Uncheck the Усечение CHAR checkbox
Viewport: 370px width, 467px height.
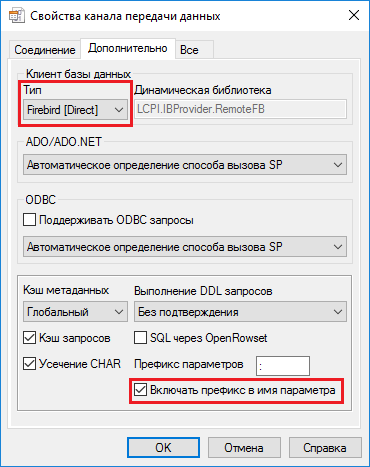(29, 364)
